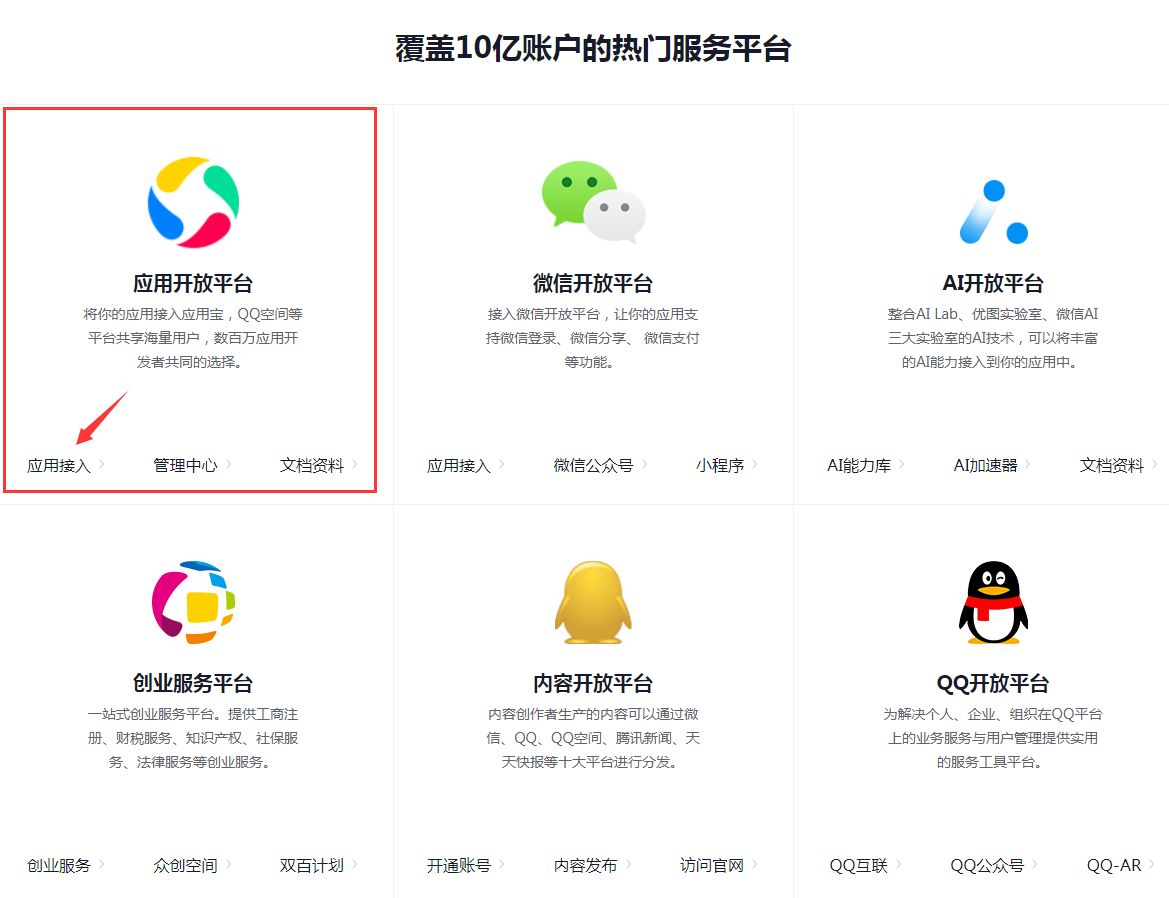Viewport: 1169px width, 898px height.
Task: Open 小程序 link
Action: coord(720,466)
